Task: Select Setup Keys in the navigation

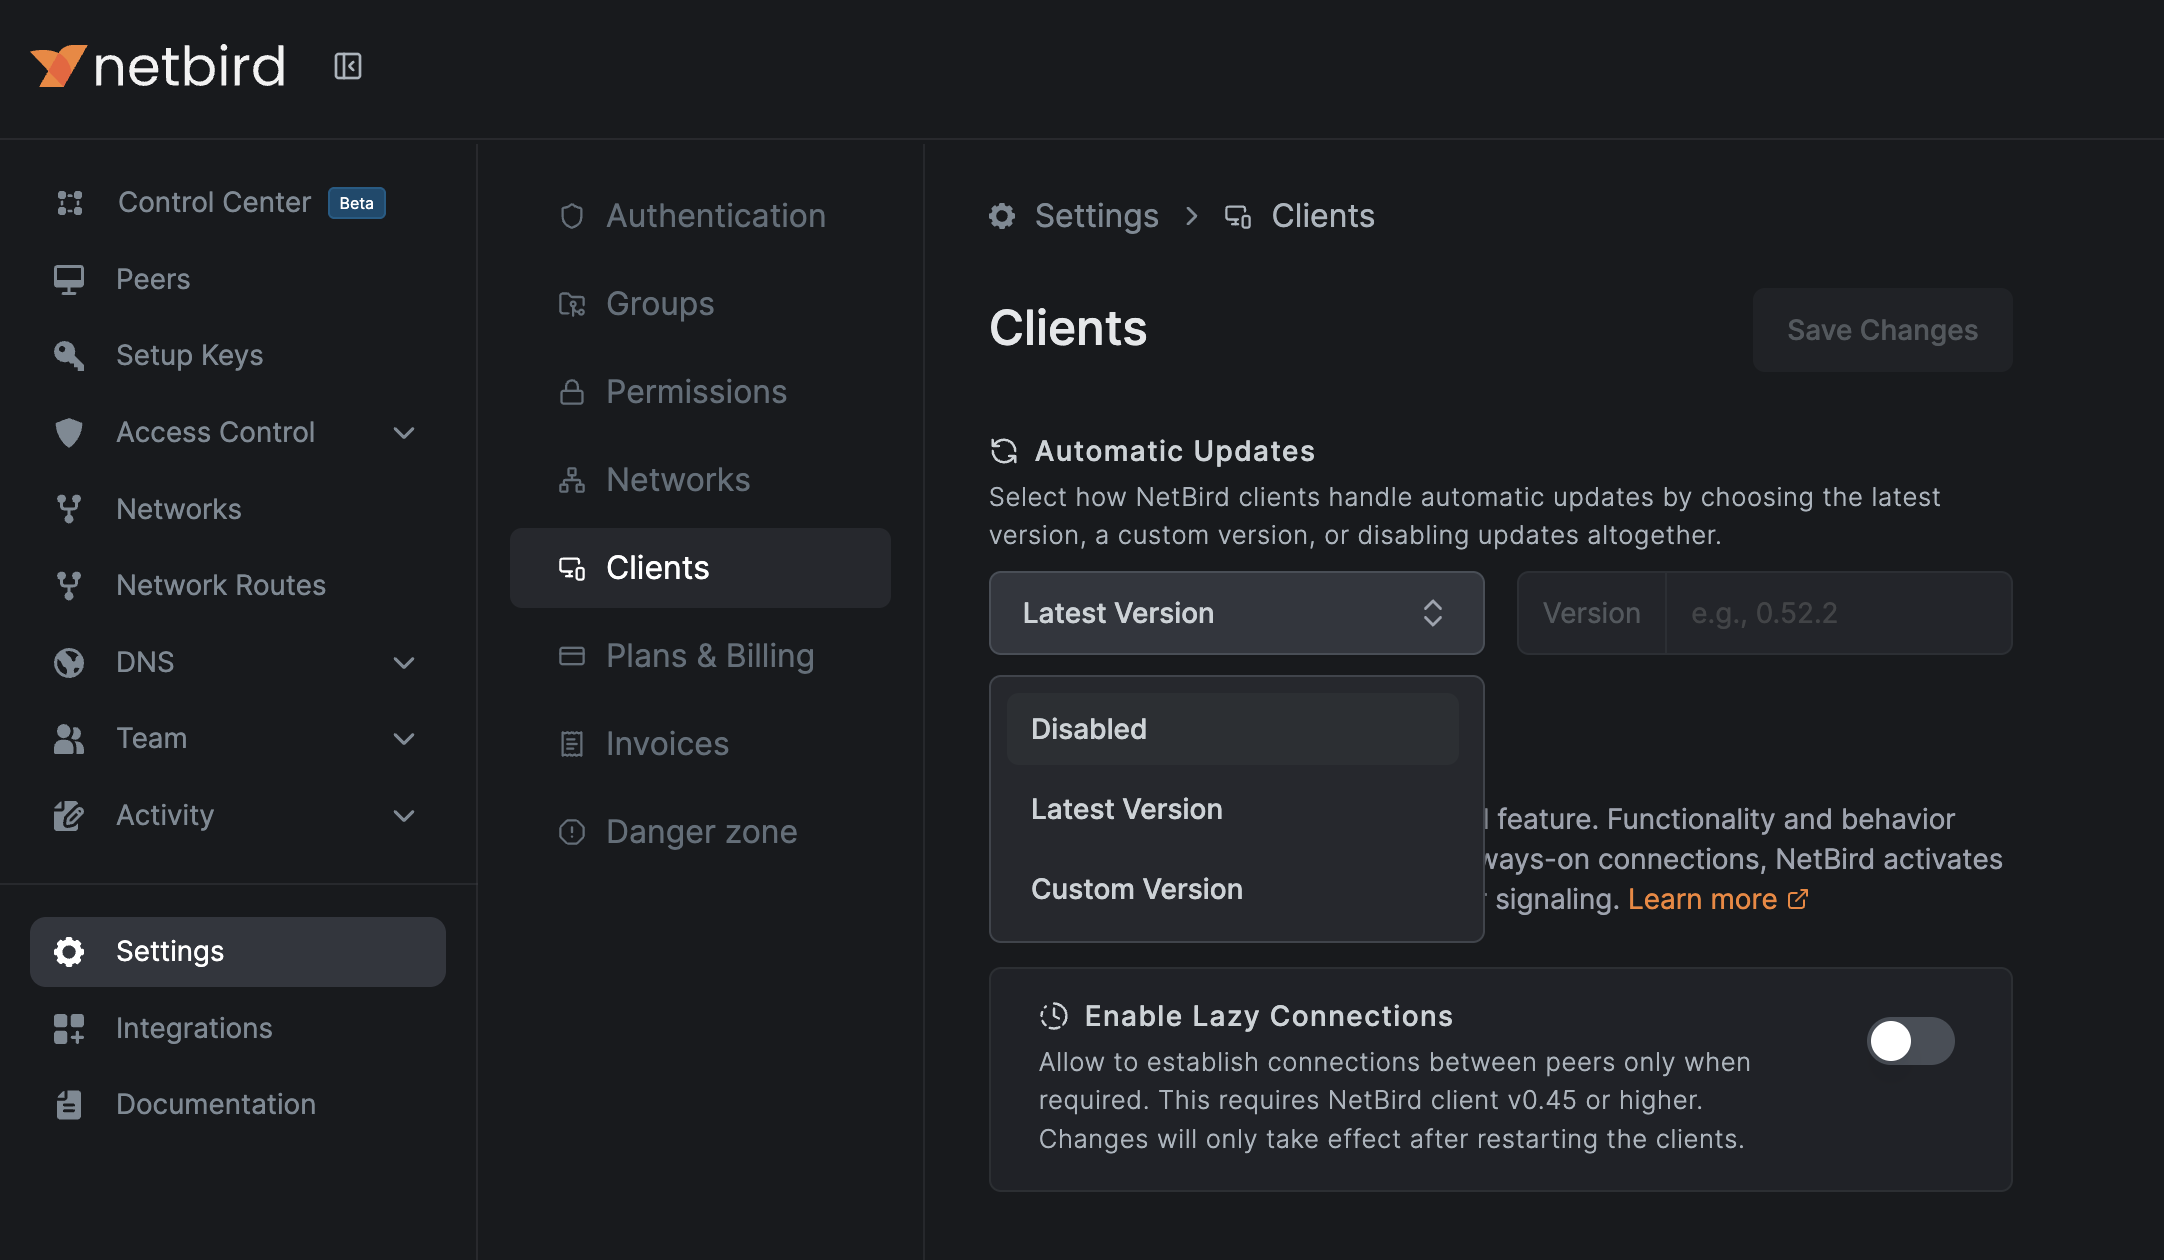Action: 189,355
